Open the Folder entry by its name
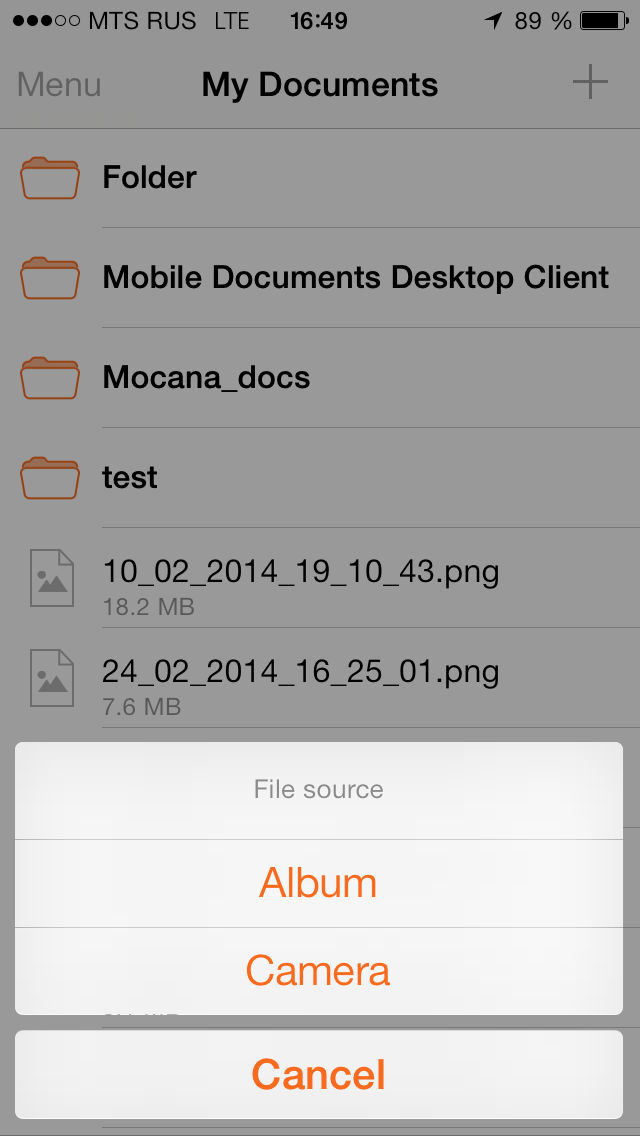 [149, 178]
